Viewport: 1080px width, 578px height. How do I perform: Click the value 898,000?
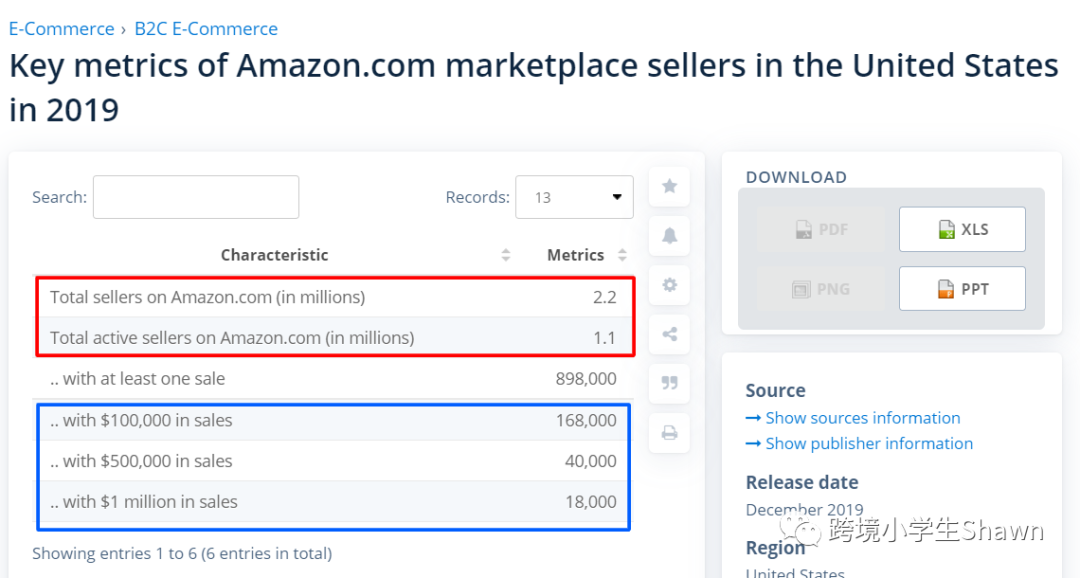click(586, 378)
